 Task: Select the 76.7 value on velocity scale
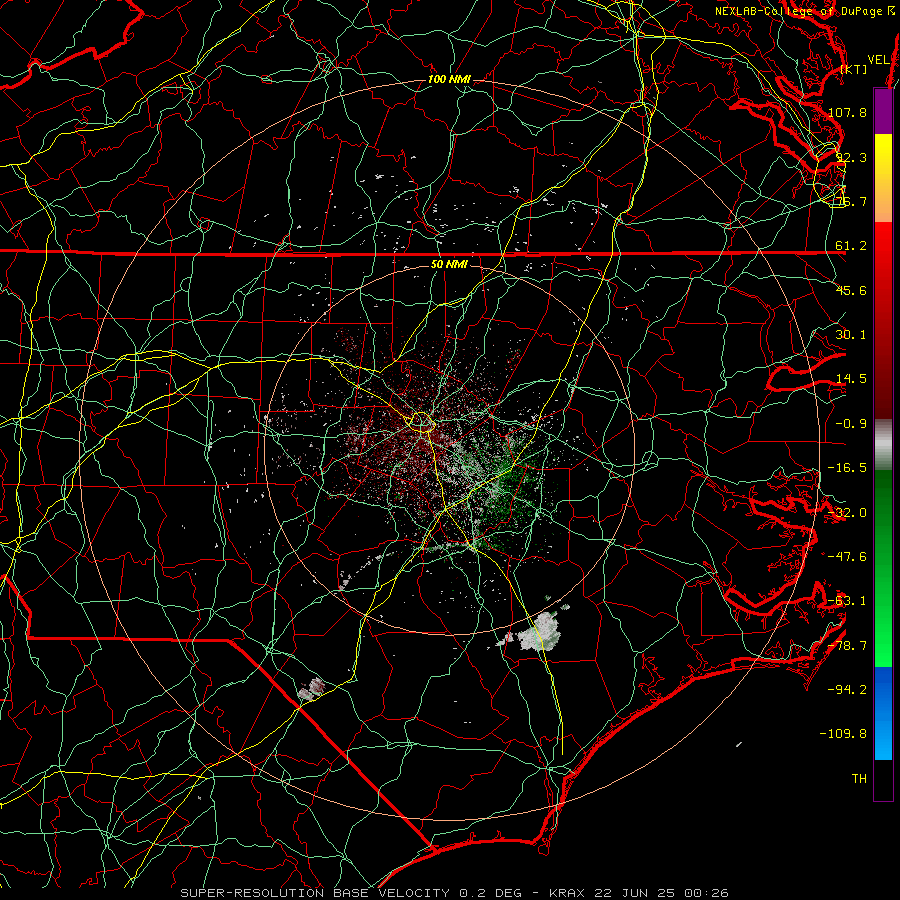click(x=851, y=201)
